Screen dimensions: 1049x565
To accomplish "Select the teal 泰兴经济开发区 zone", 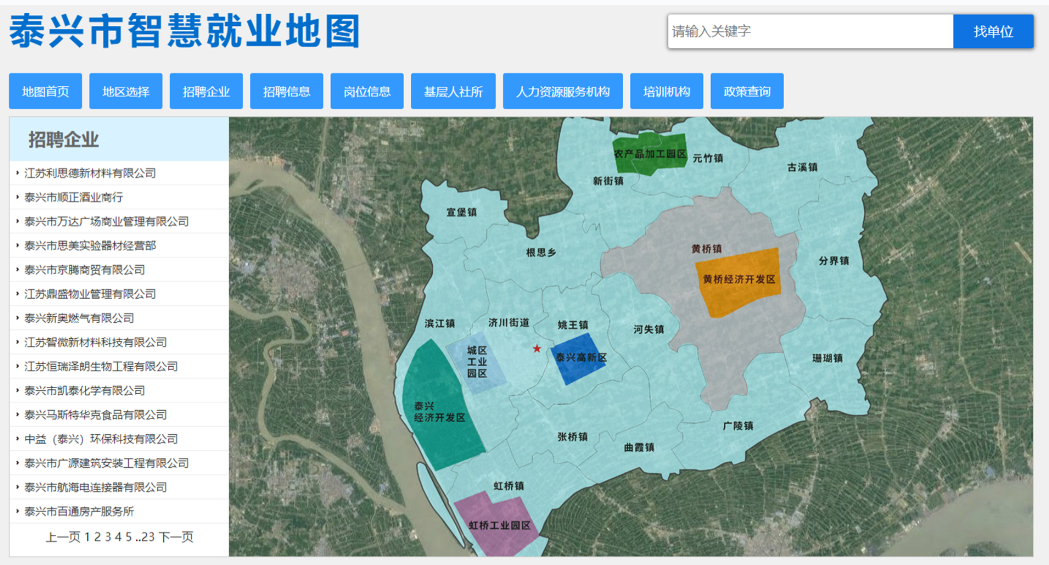I will pyautogui.click(x=440, y=408).
